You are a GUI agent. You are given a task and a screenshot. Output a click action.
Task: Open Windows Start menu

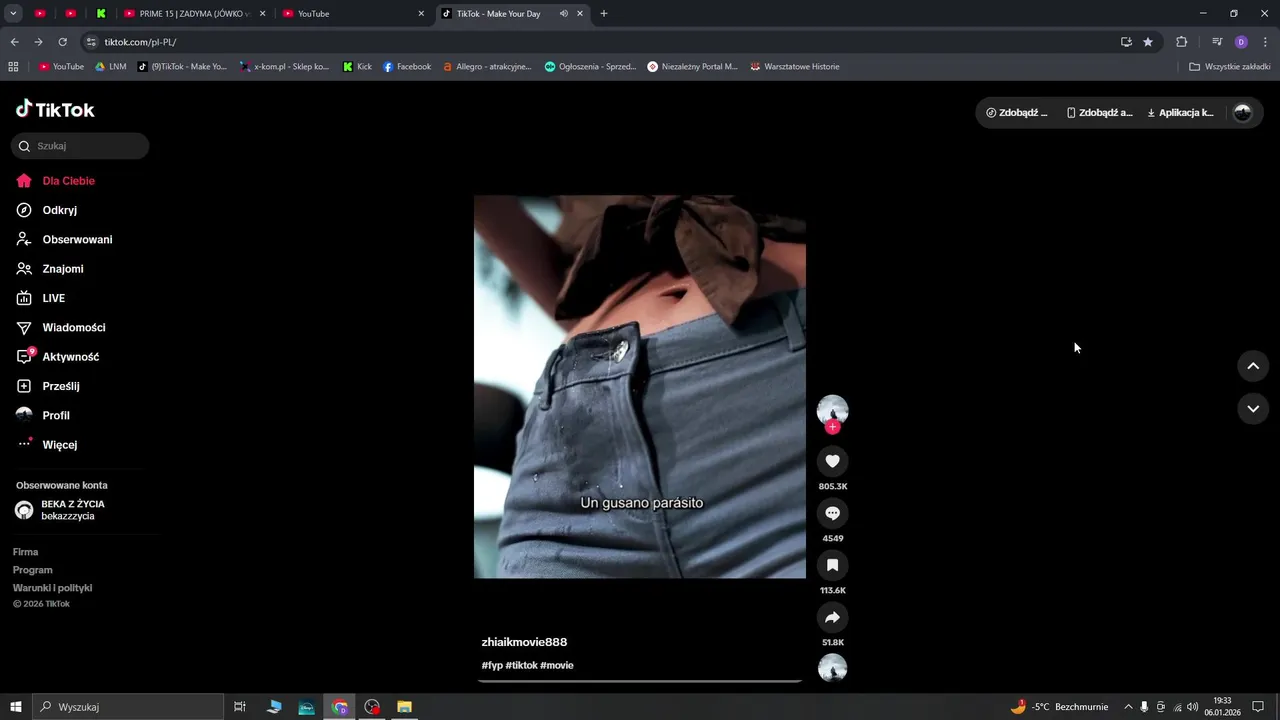click(x=16, y=707)
